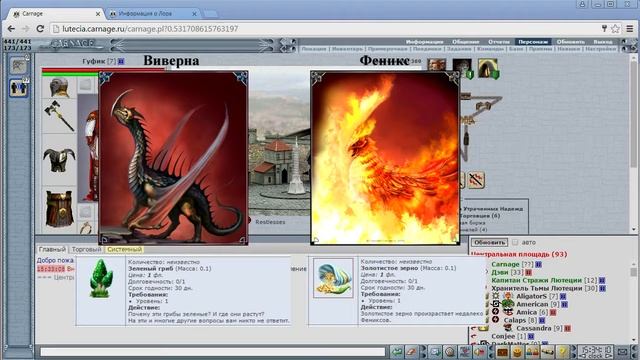640x360 pixels.
Task: Click the Обновить button in players list
Action: (x=489, y=242)
